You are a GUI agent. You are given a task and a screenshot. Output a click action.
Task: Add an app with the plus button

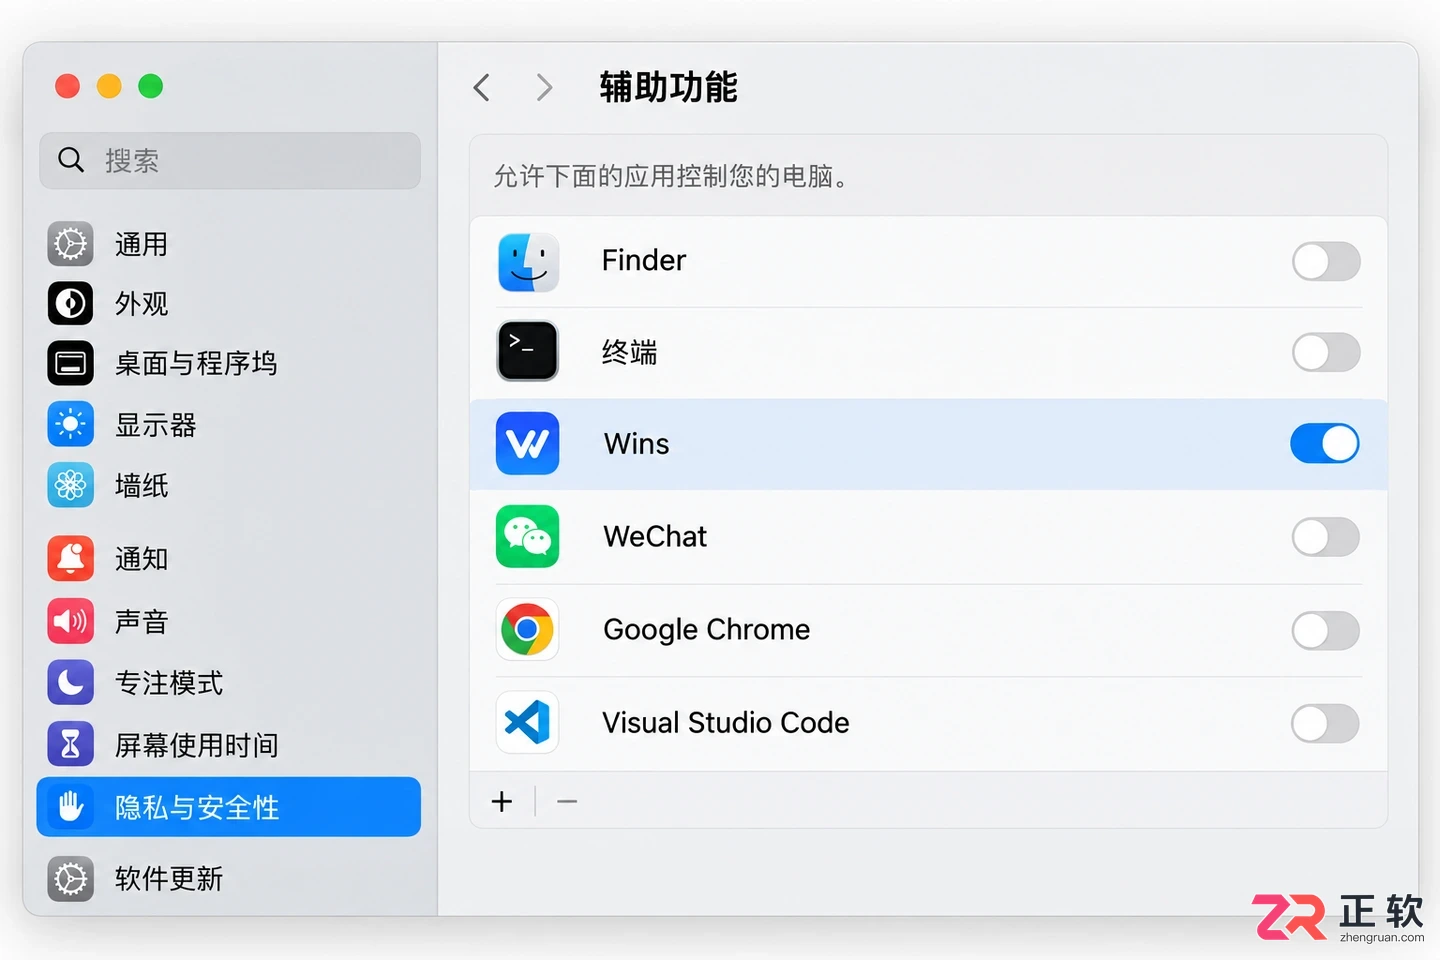tap(502, 802)
